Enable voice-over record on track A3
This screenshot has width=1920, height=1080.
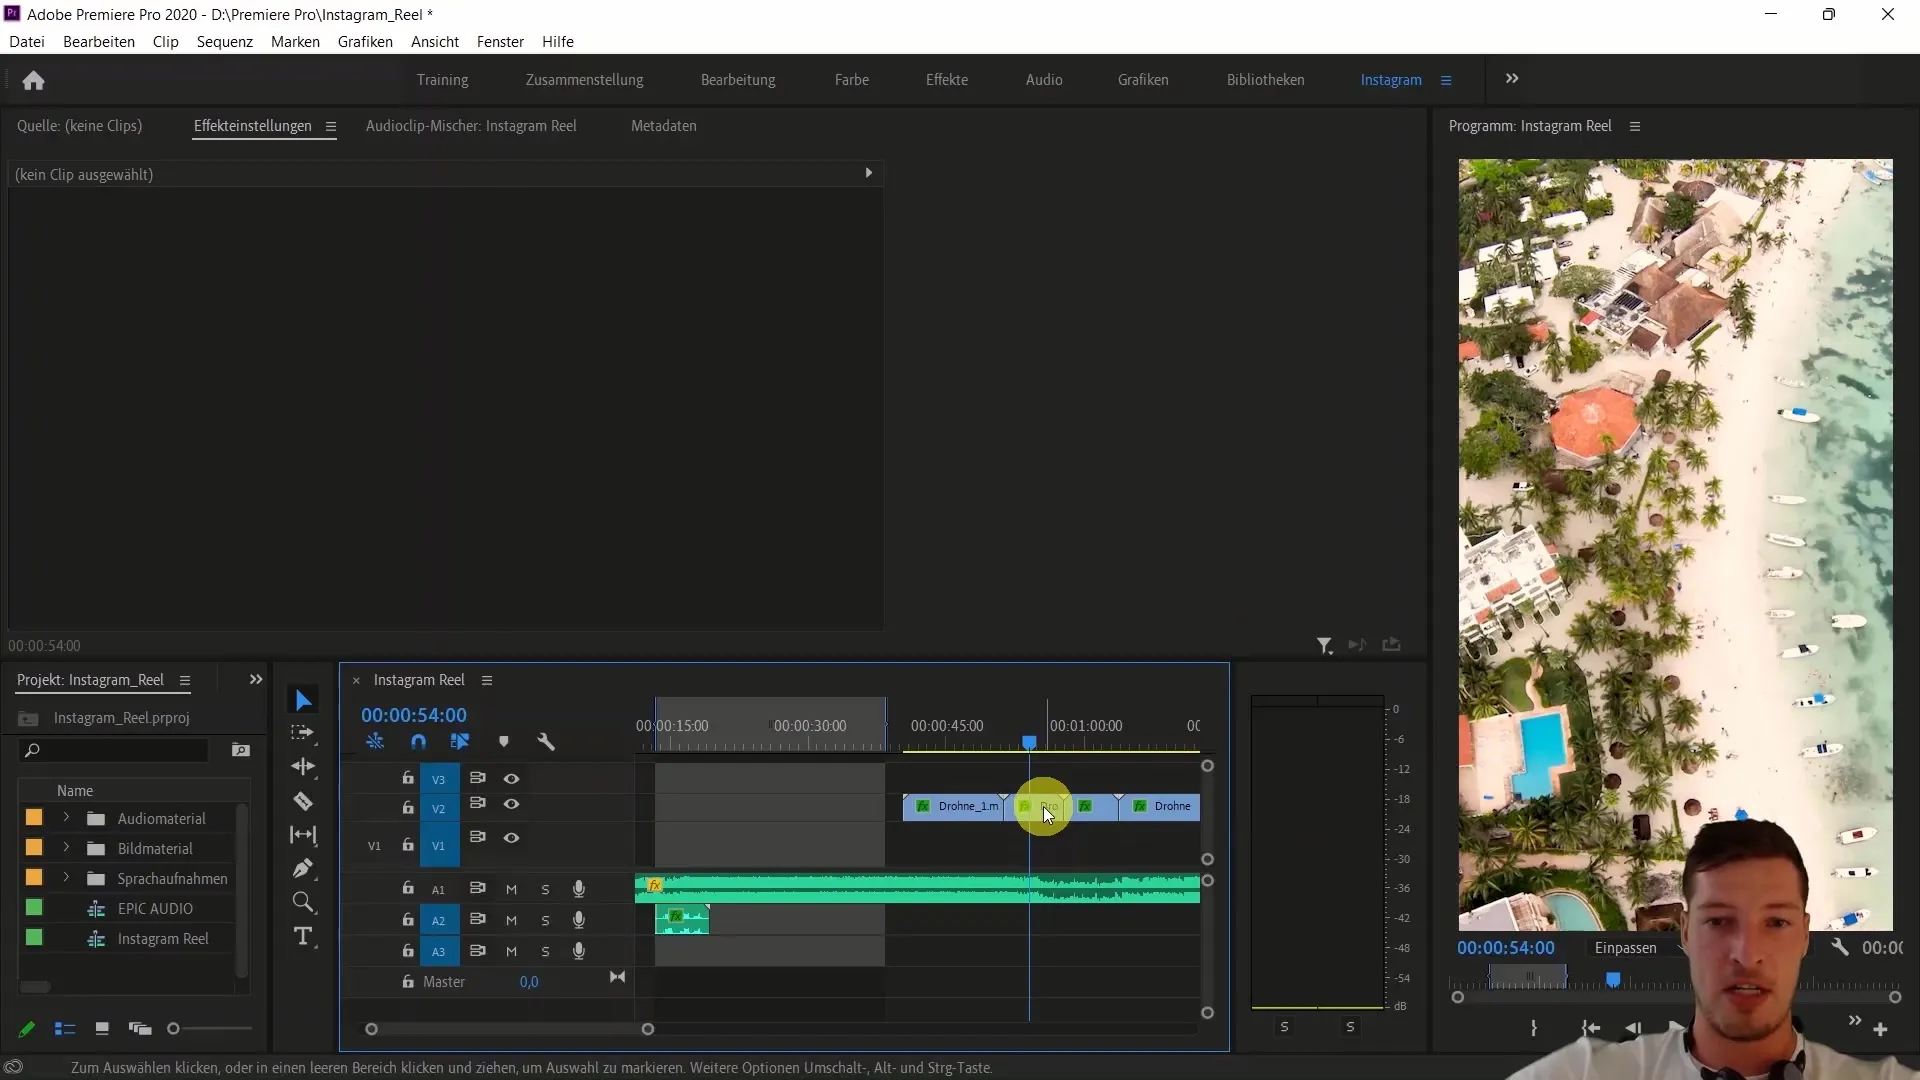pos(578,951)
